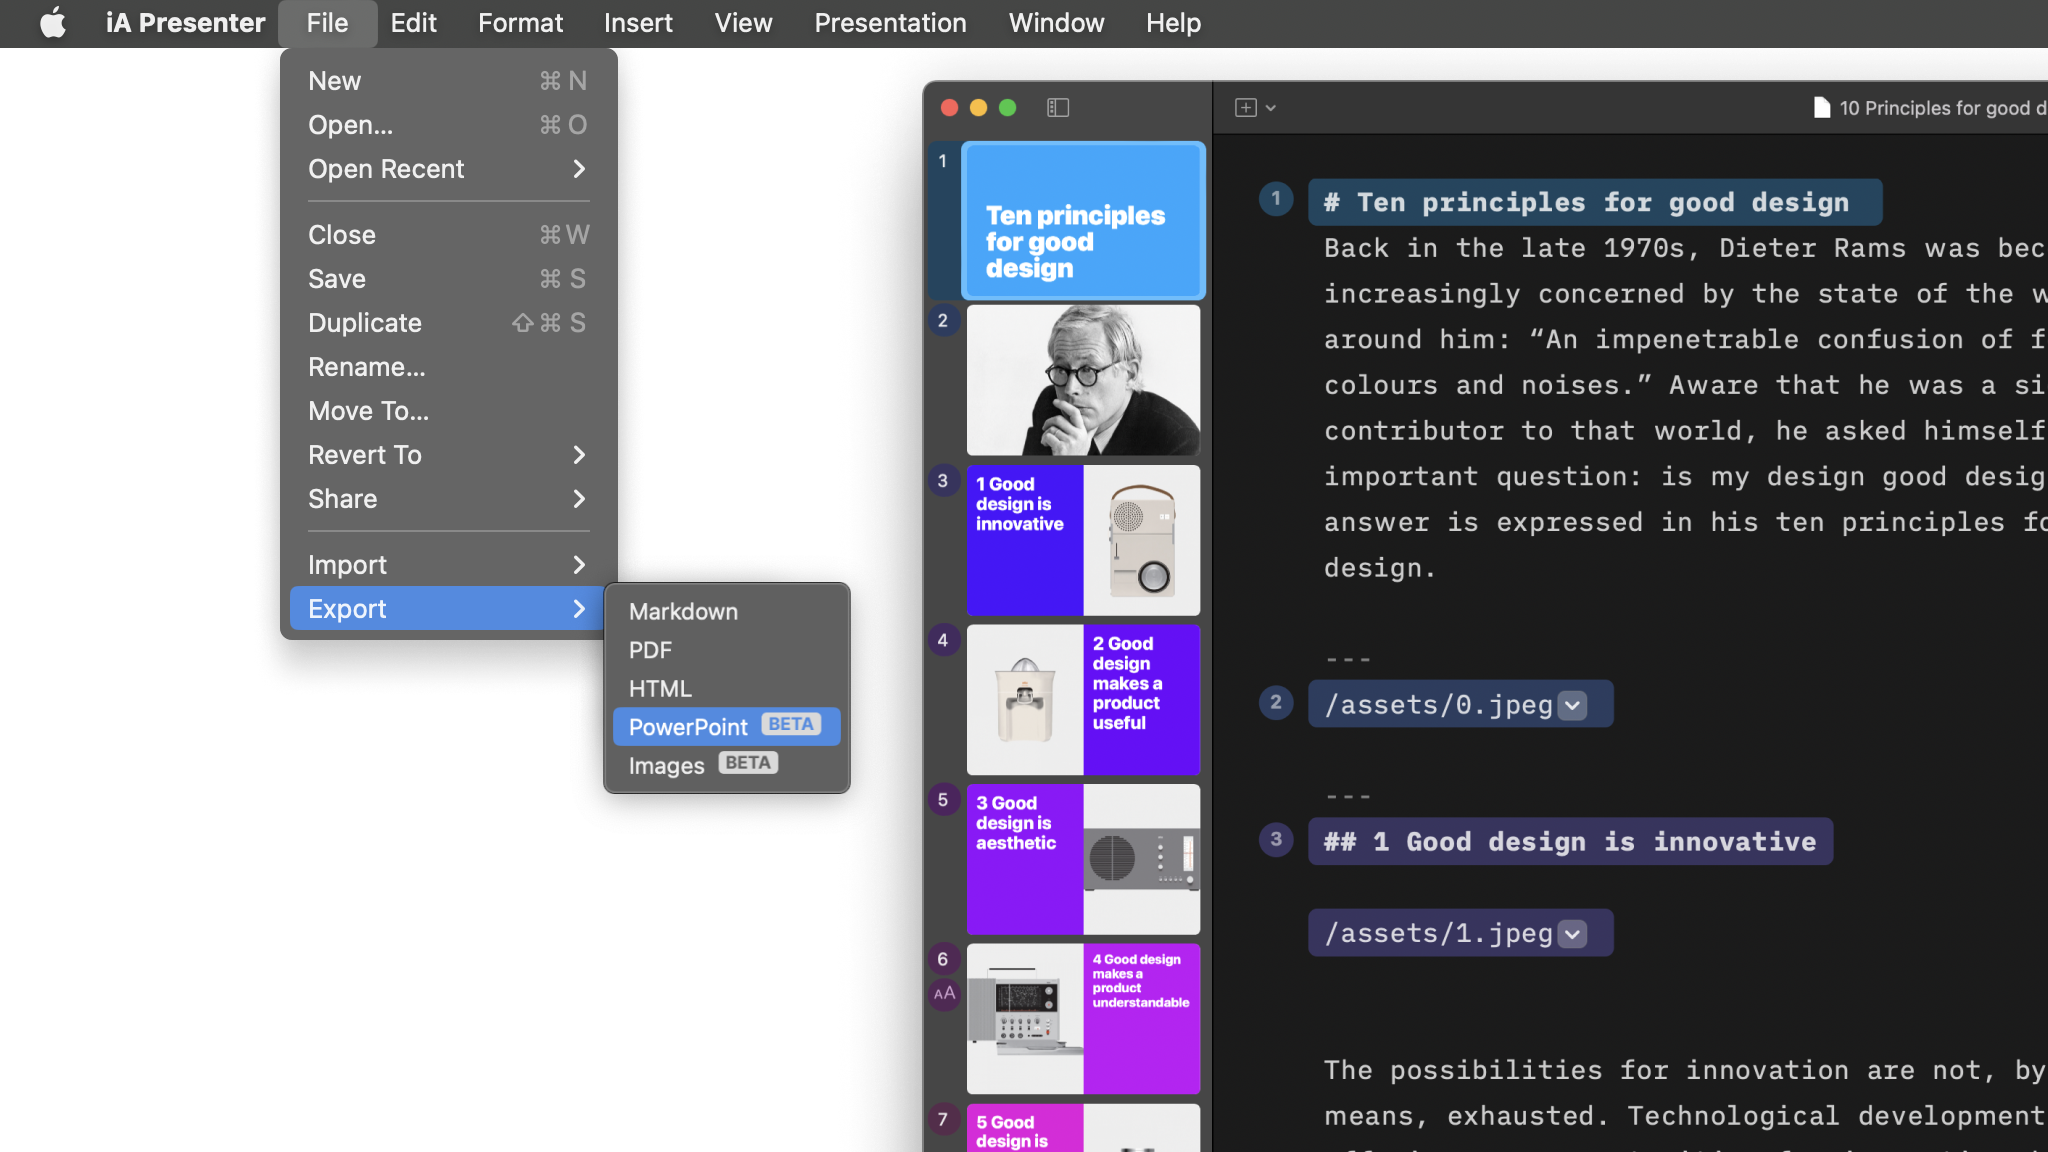Click the add slide plus icon
2048x1152 pixels.
point(1246,107)
